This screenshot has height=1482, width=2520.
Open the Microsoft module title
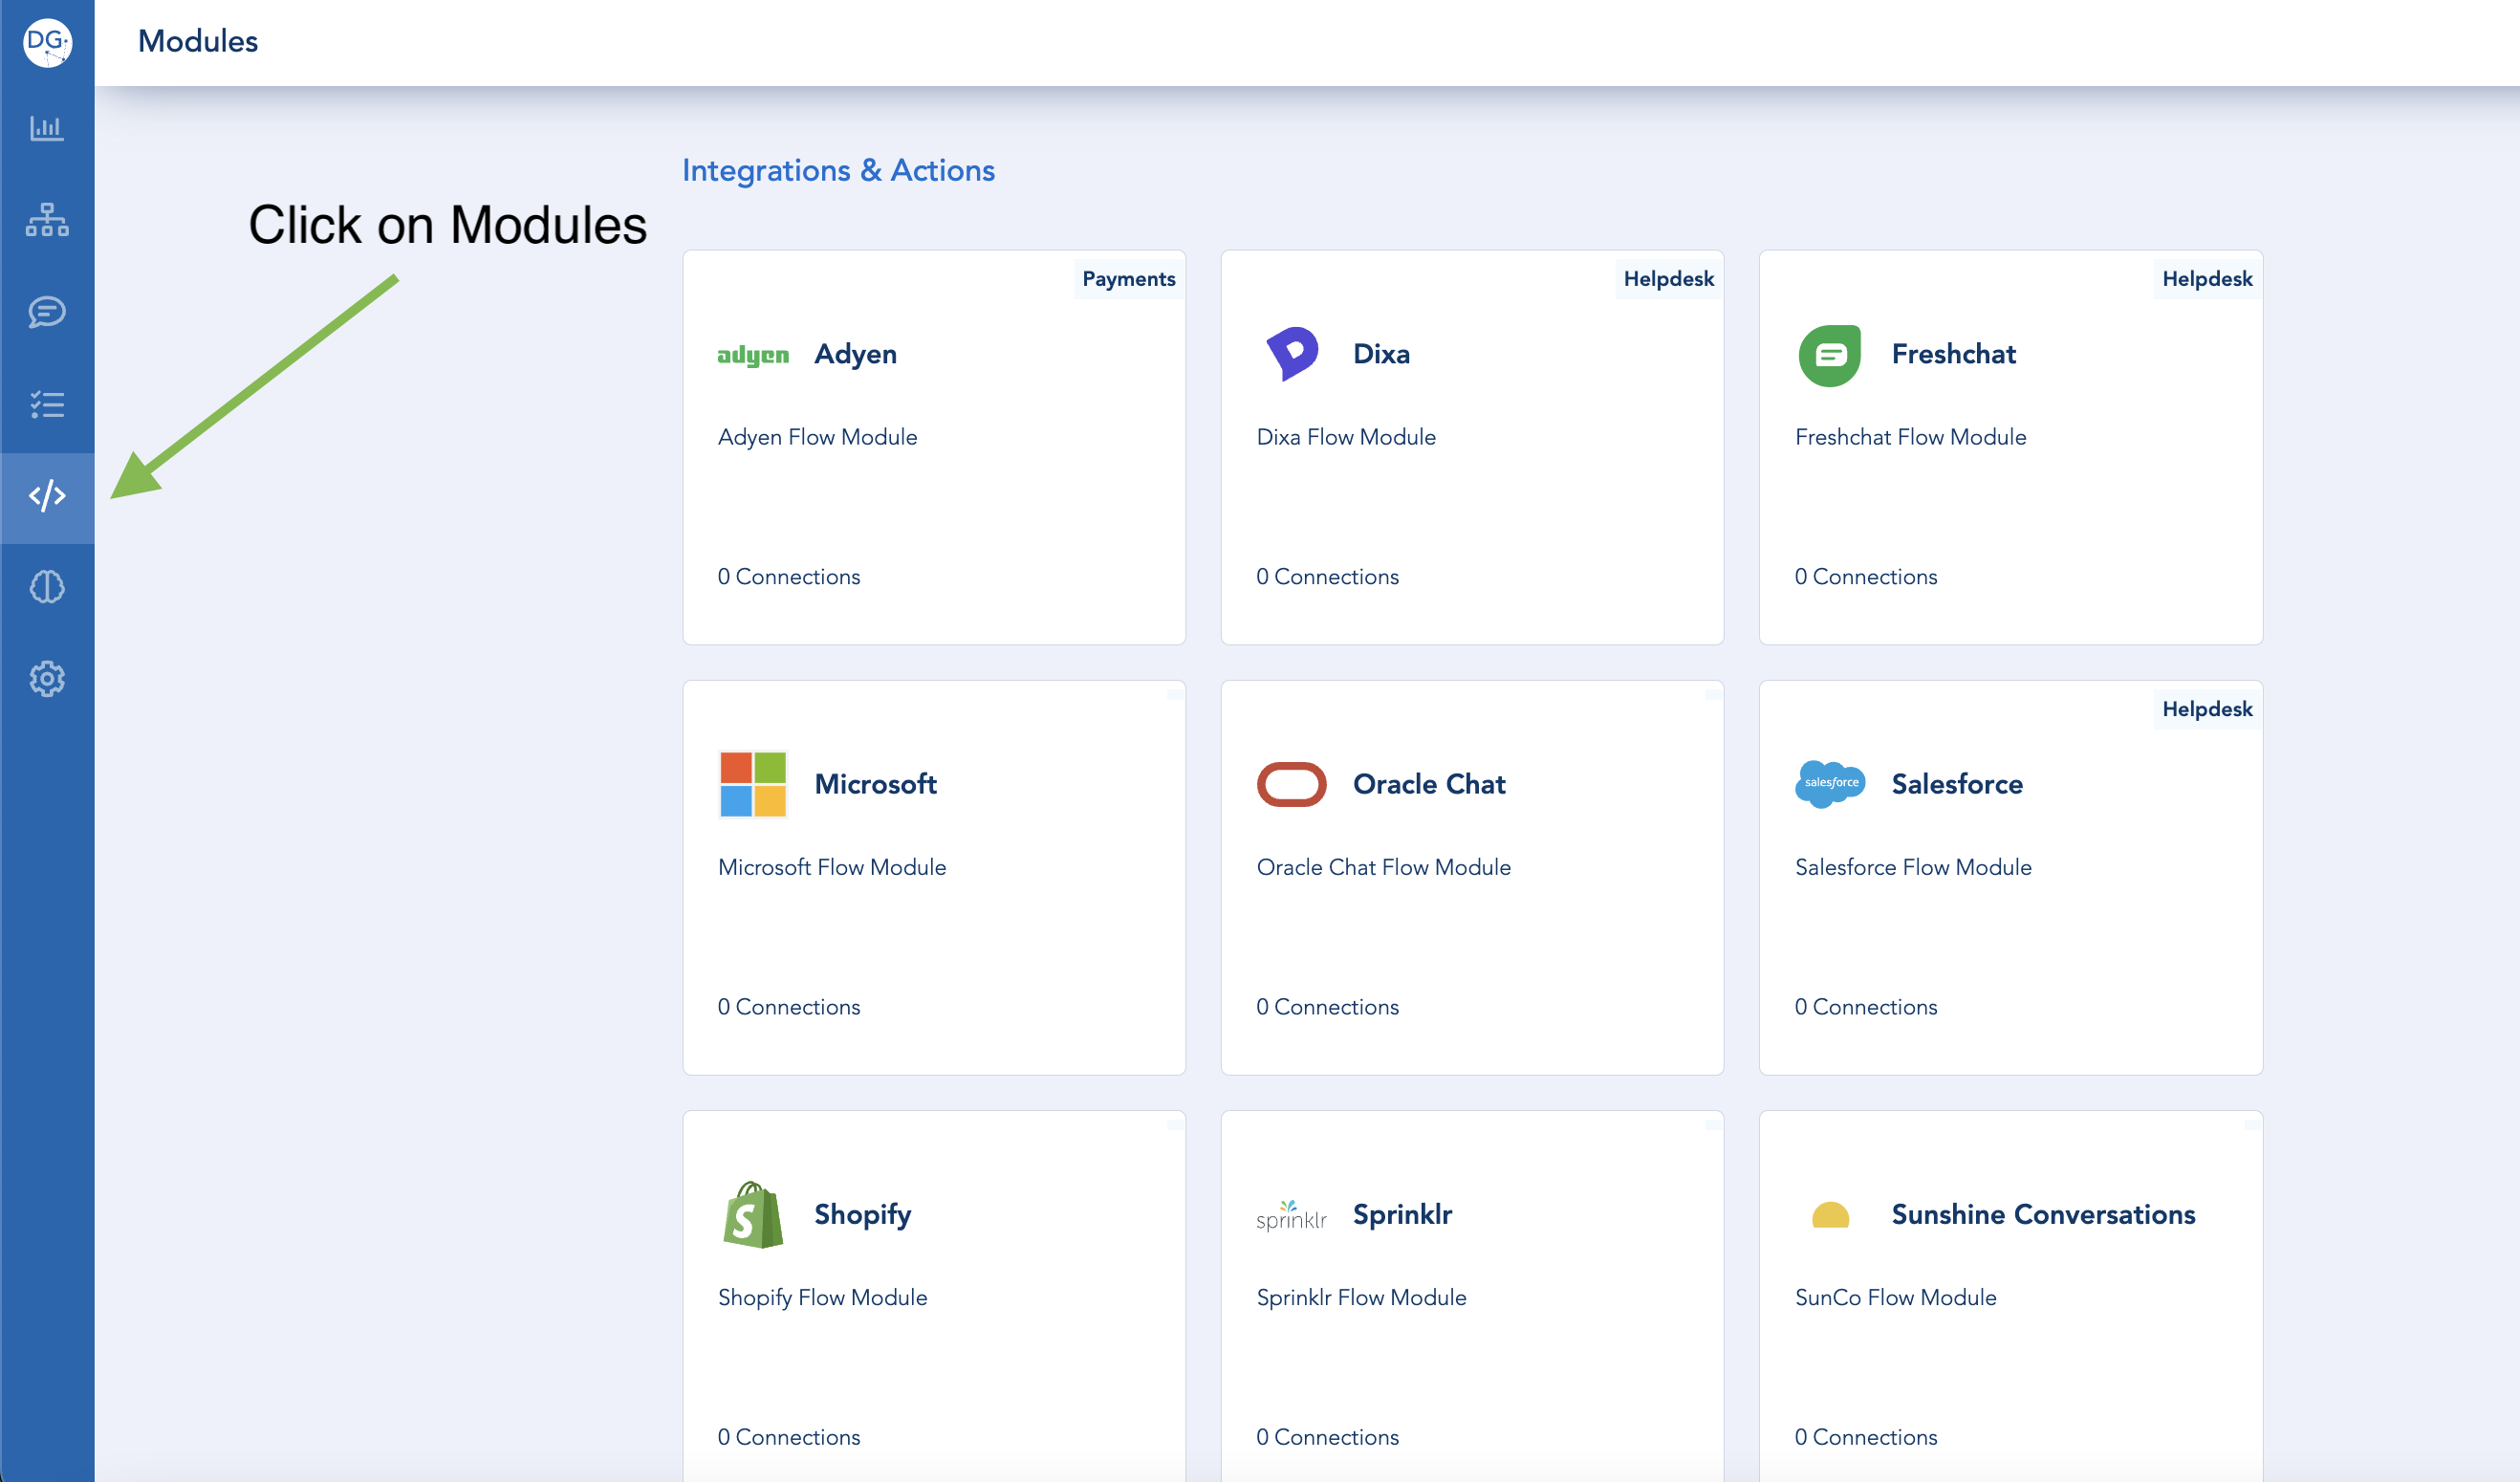click(875, 784)
